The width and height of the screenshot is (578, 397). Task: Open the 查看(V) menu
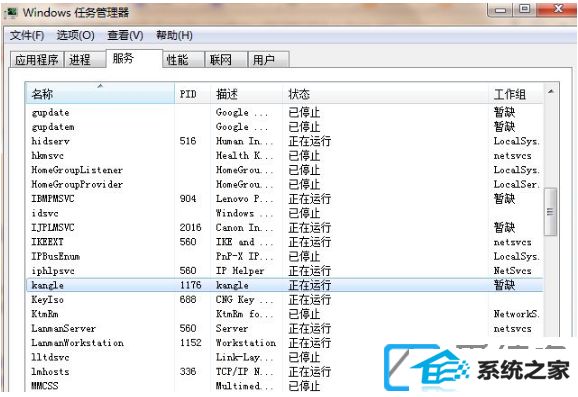(x=125, y=35)
